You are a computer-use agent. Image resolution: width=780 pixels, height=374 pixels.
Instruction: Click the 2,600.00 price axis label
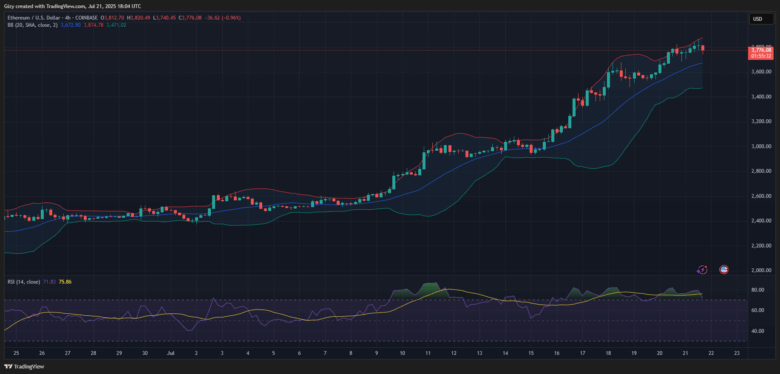click(x=761, y=196)
